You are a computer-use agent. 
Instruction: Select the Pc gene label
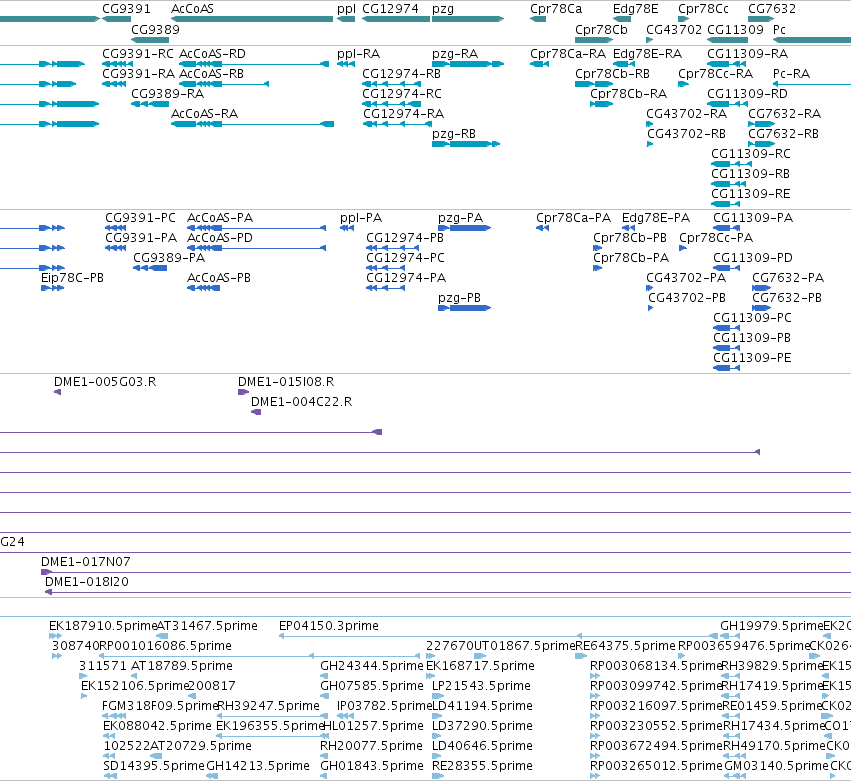pos(779,29)
